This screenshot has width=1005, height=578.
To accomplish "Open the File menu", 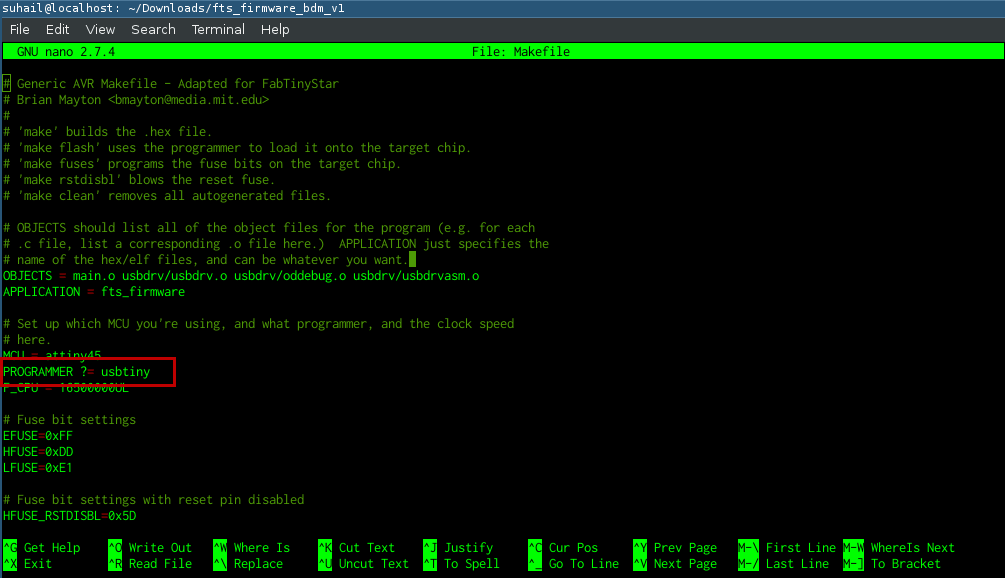I will pos(19,29).
